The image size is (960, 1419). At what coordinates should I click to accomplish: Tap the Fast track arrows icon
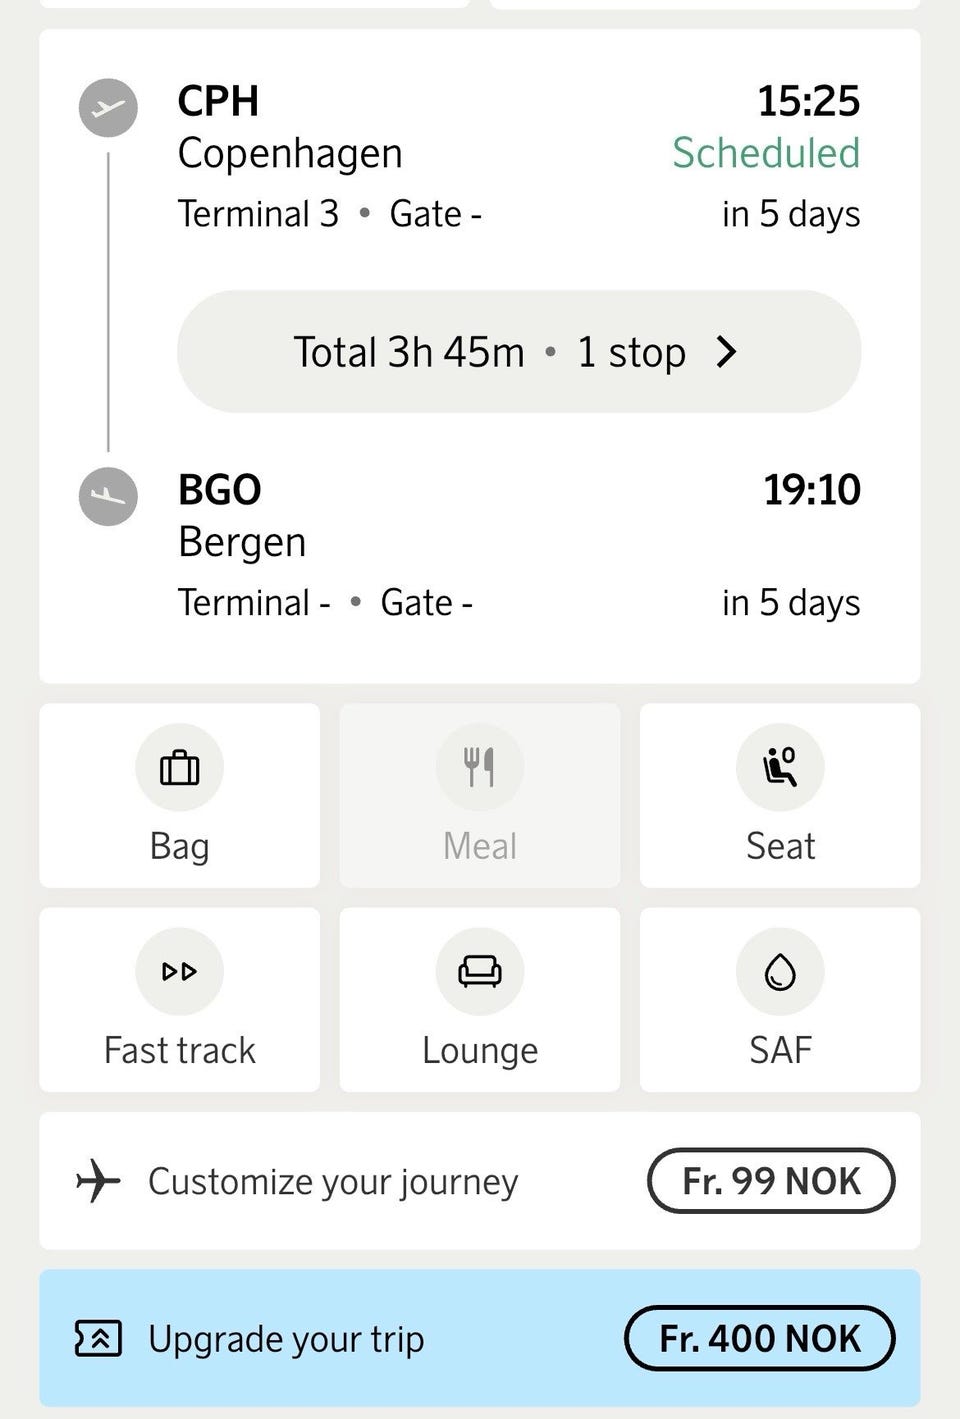(180, 971)
